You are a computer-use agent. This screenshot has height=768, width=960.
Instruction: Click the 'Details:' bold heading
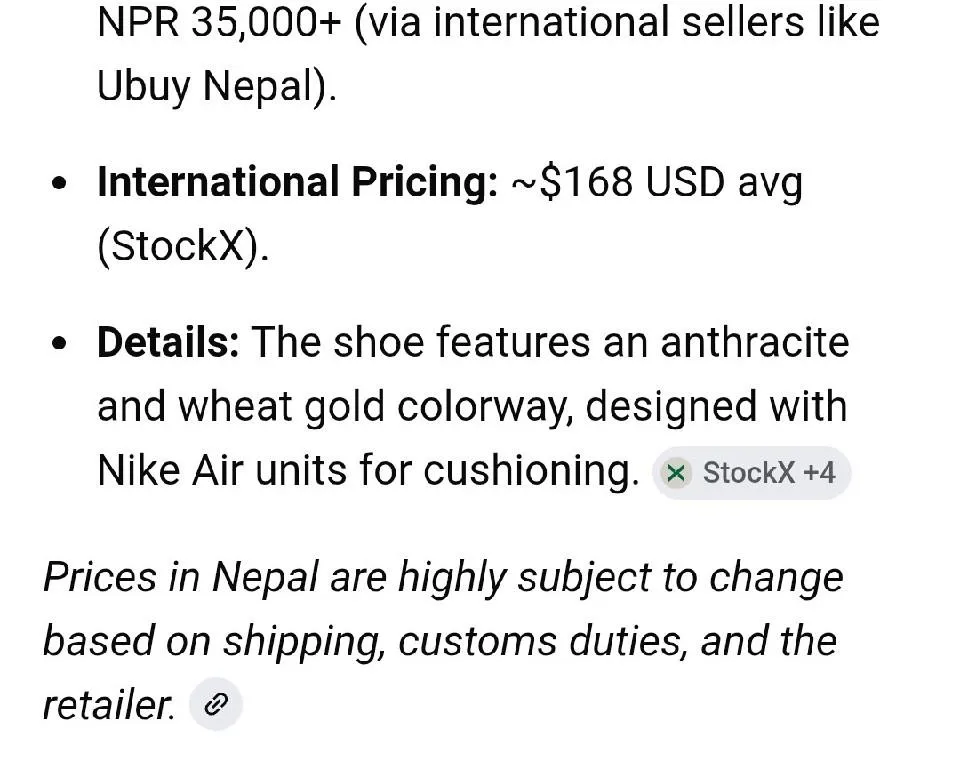tap(167, 343)
